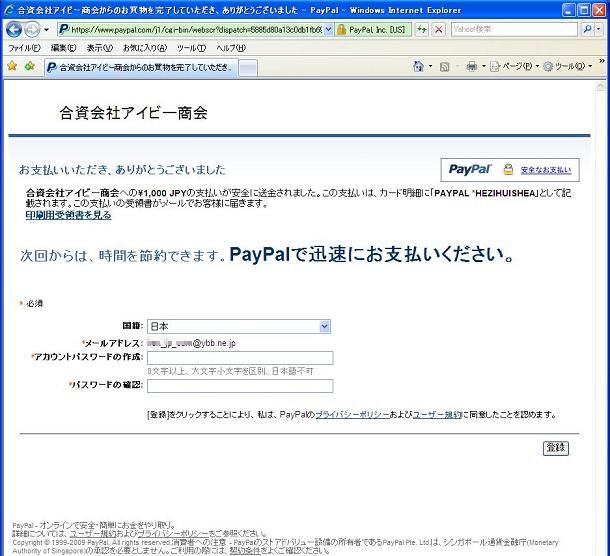Click the Yahoo! search box
610x556 pixels.
click(514, 30)
